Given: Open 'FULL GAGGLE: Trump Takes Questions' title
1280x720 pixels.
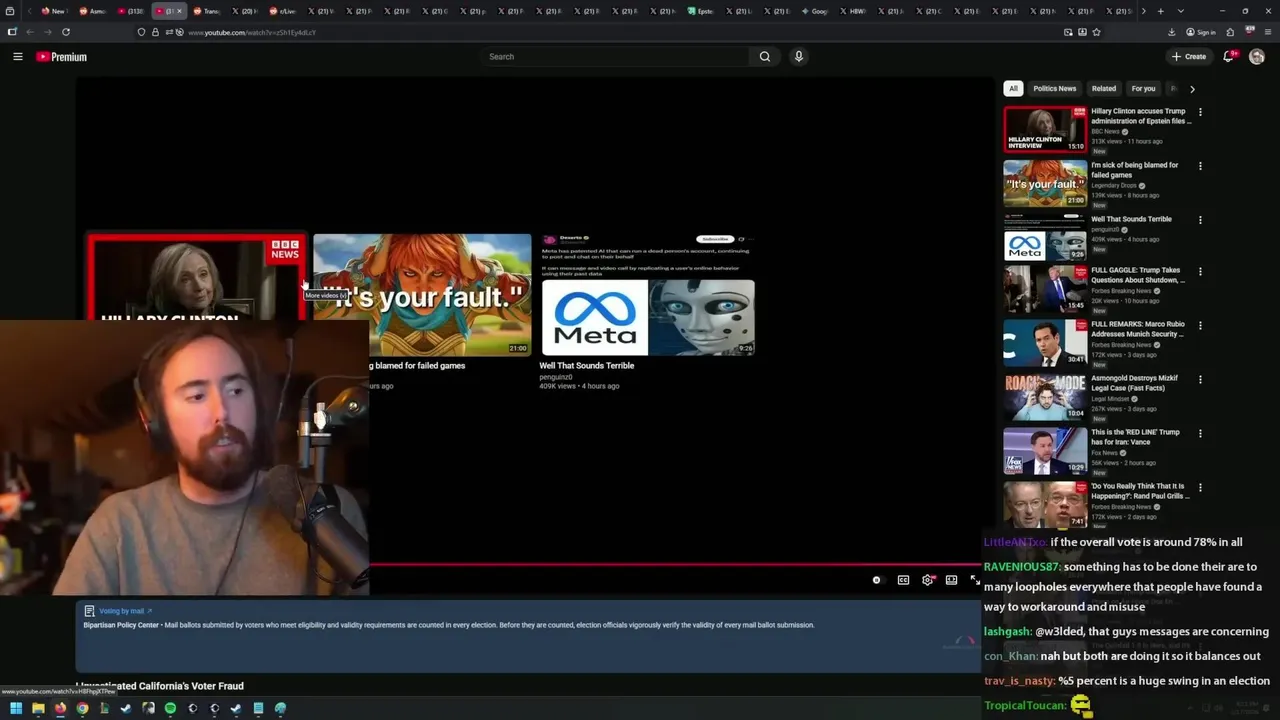Looking at the screenshot, I should coord(1138,275).
